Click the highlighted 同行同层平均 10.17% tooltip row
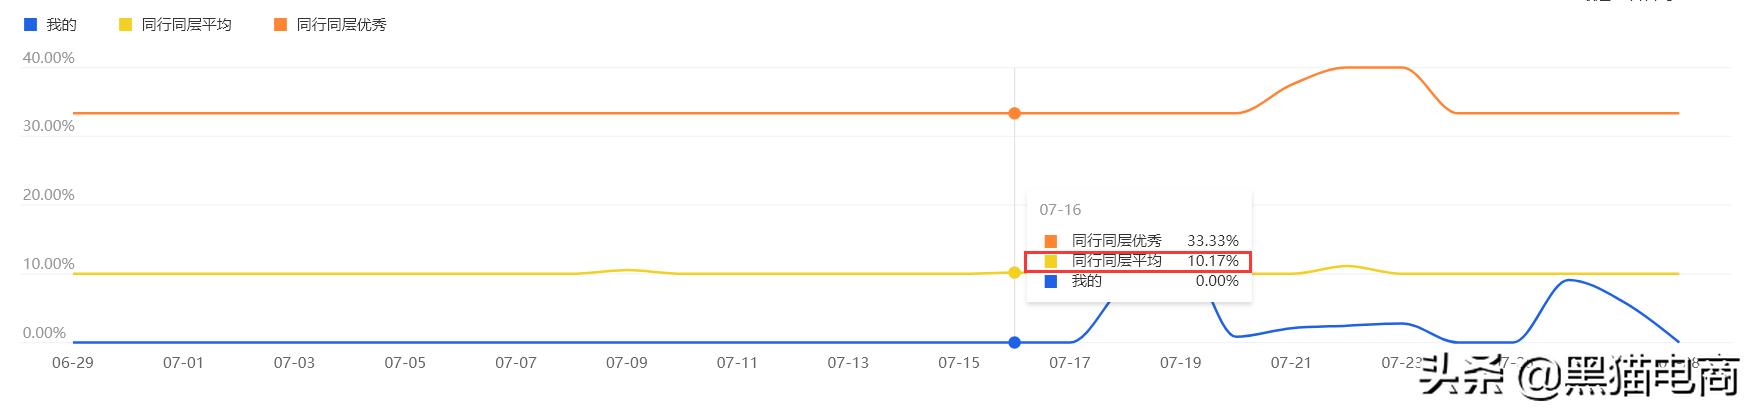The image size is (1755, 412). 1138,261
